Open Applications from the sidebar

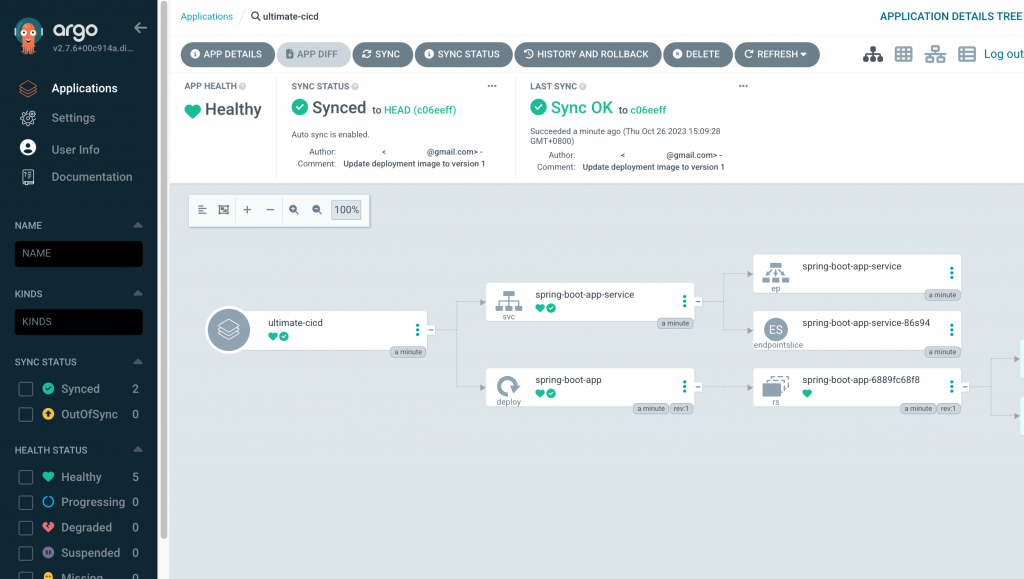point(84,88)
